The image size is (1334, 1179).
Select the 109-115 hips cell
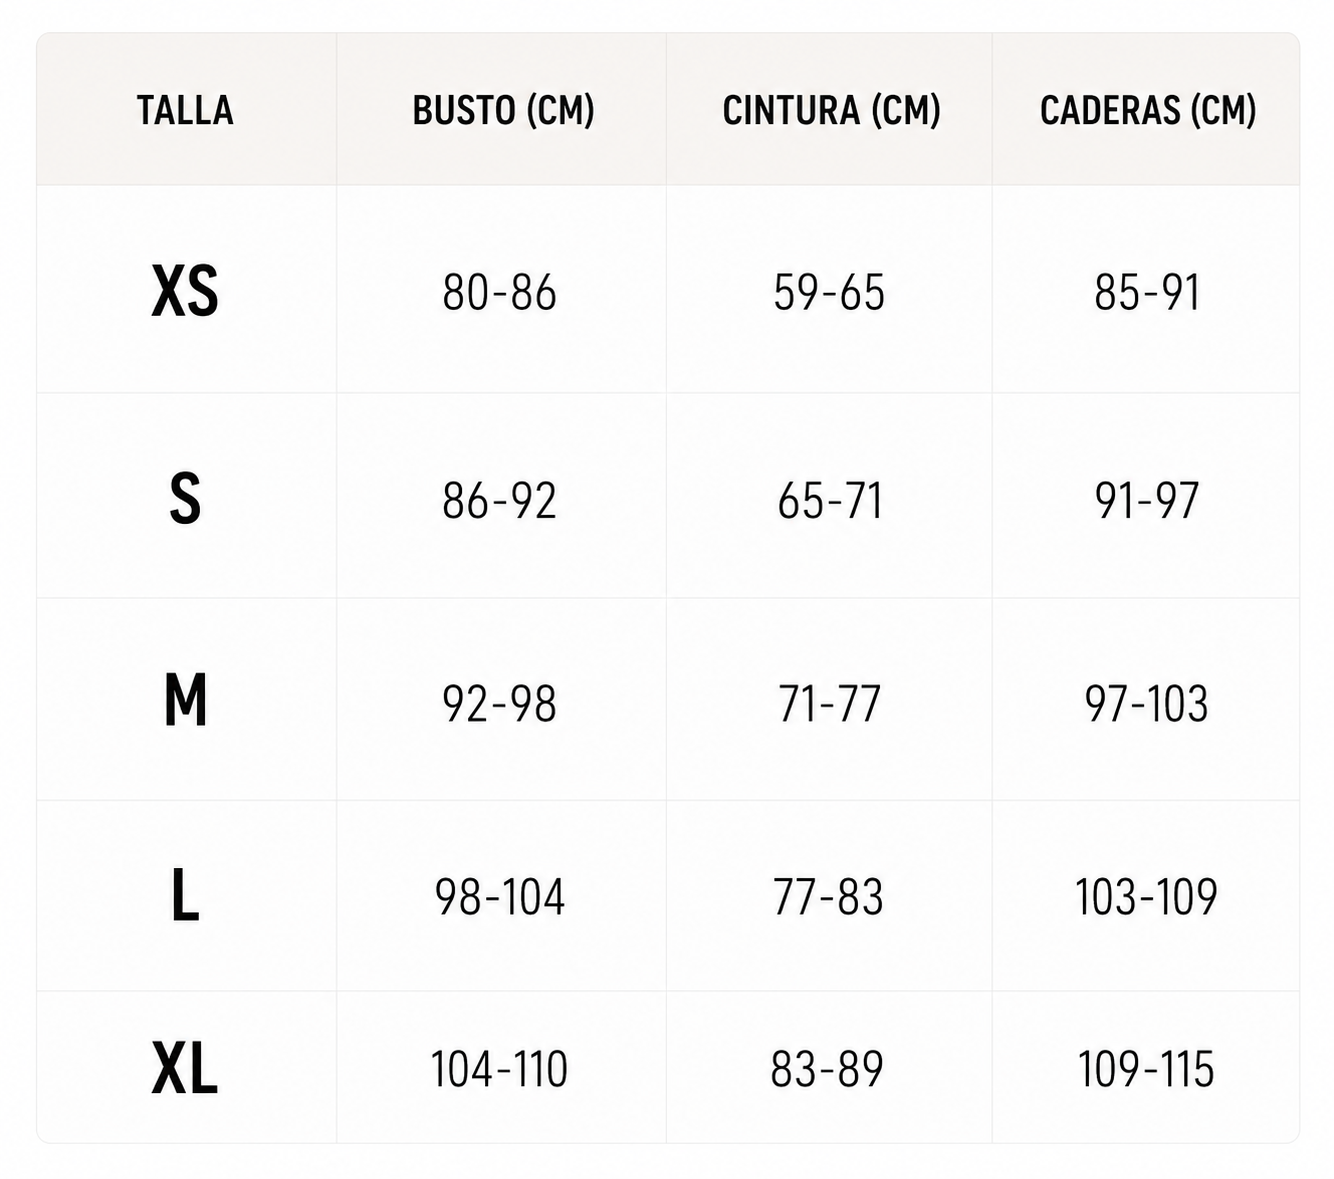pyautogui.click(x=1146, y=1069)
